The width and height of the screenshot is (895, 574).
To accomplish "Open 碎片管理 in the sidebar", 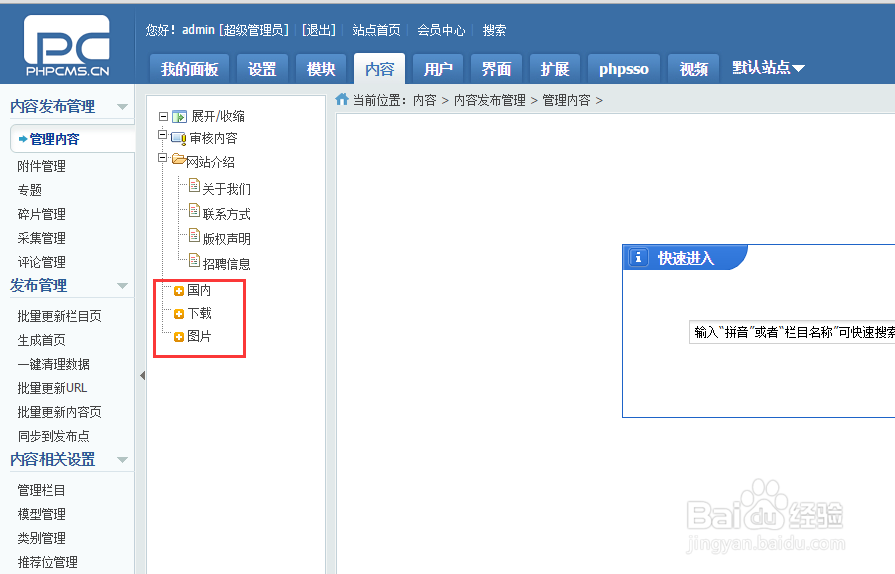I will (42, 214).
